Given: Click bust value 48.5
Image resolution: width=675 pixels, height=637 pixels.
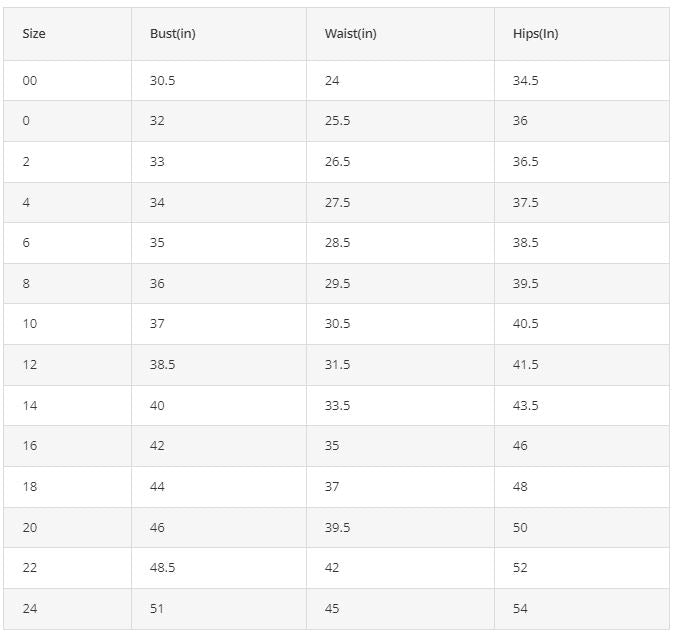Looking at the screenshot, I should pos(162,568).
